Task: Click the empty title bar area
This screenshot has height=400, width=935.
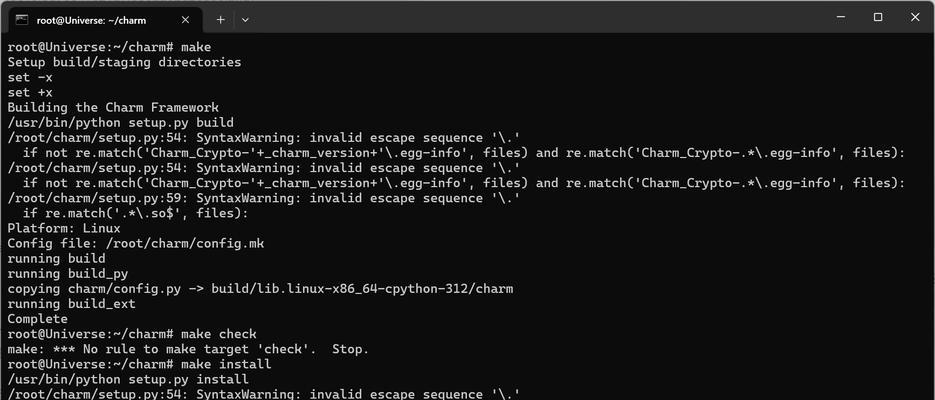Action: [x=537, y=17]
